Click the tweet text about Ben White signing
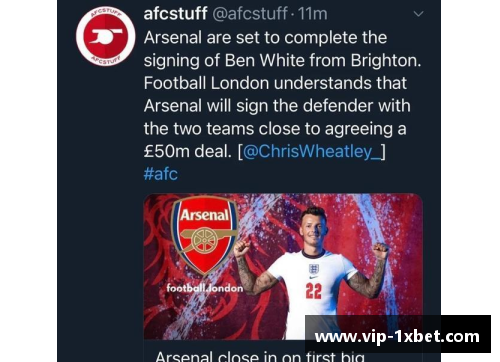 pyautogui.click(x=282, y=94)
